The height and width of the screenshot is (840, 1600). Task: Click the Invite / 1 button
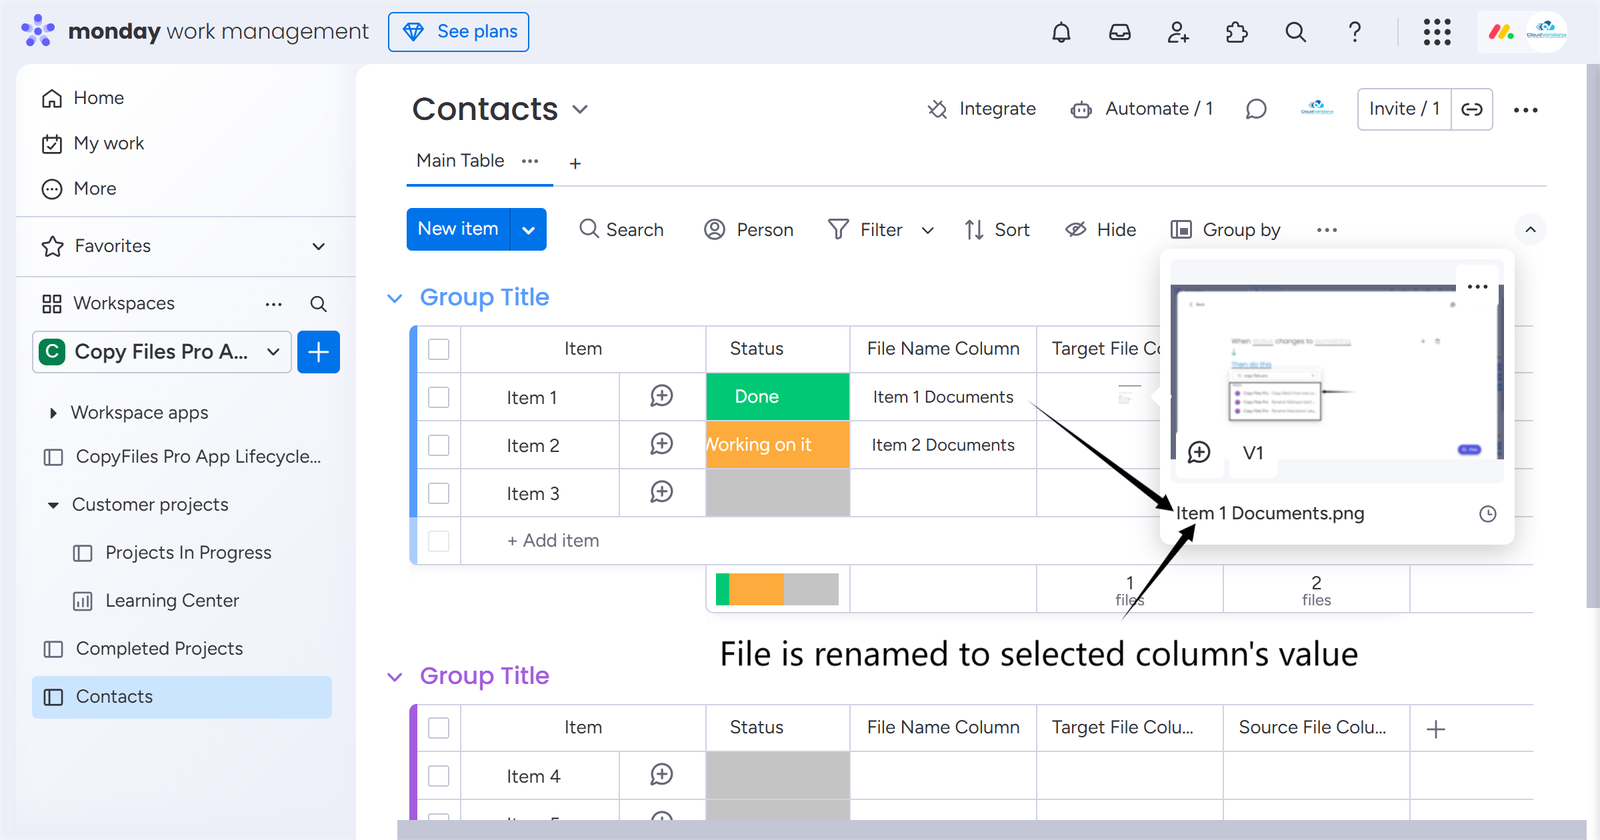(1404, 109)
